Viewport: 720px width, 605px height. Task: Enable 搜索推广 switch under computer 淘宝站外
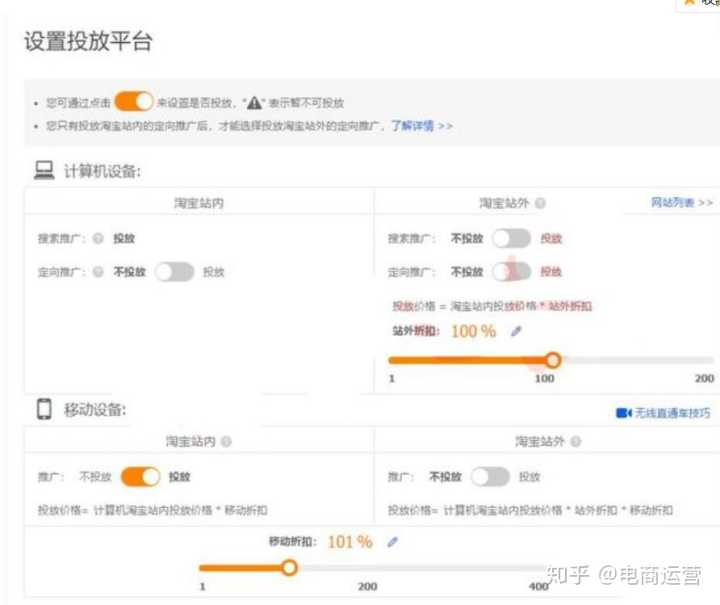[511, 239]
